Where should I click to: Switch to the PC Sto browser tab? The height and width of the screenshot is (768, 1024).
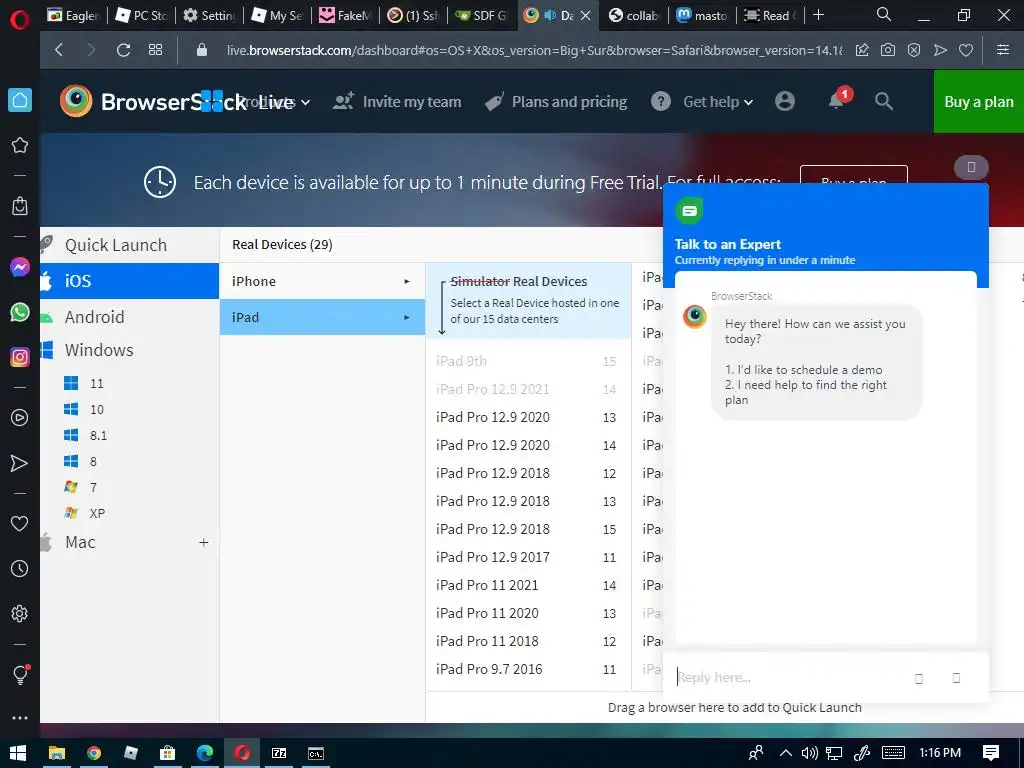click(x=141, y=15)
